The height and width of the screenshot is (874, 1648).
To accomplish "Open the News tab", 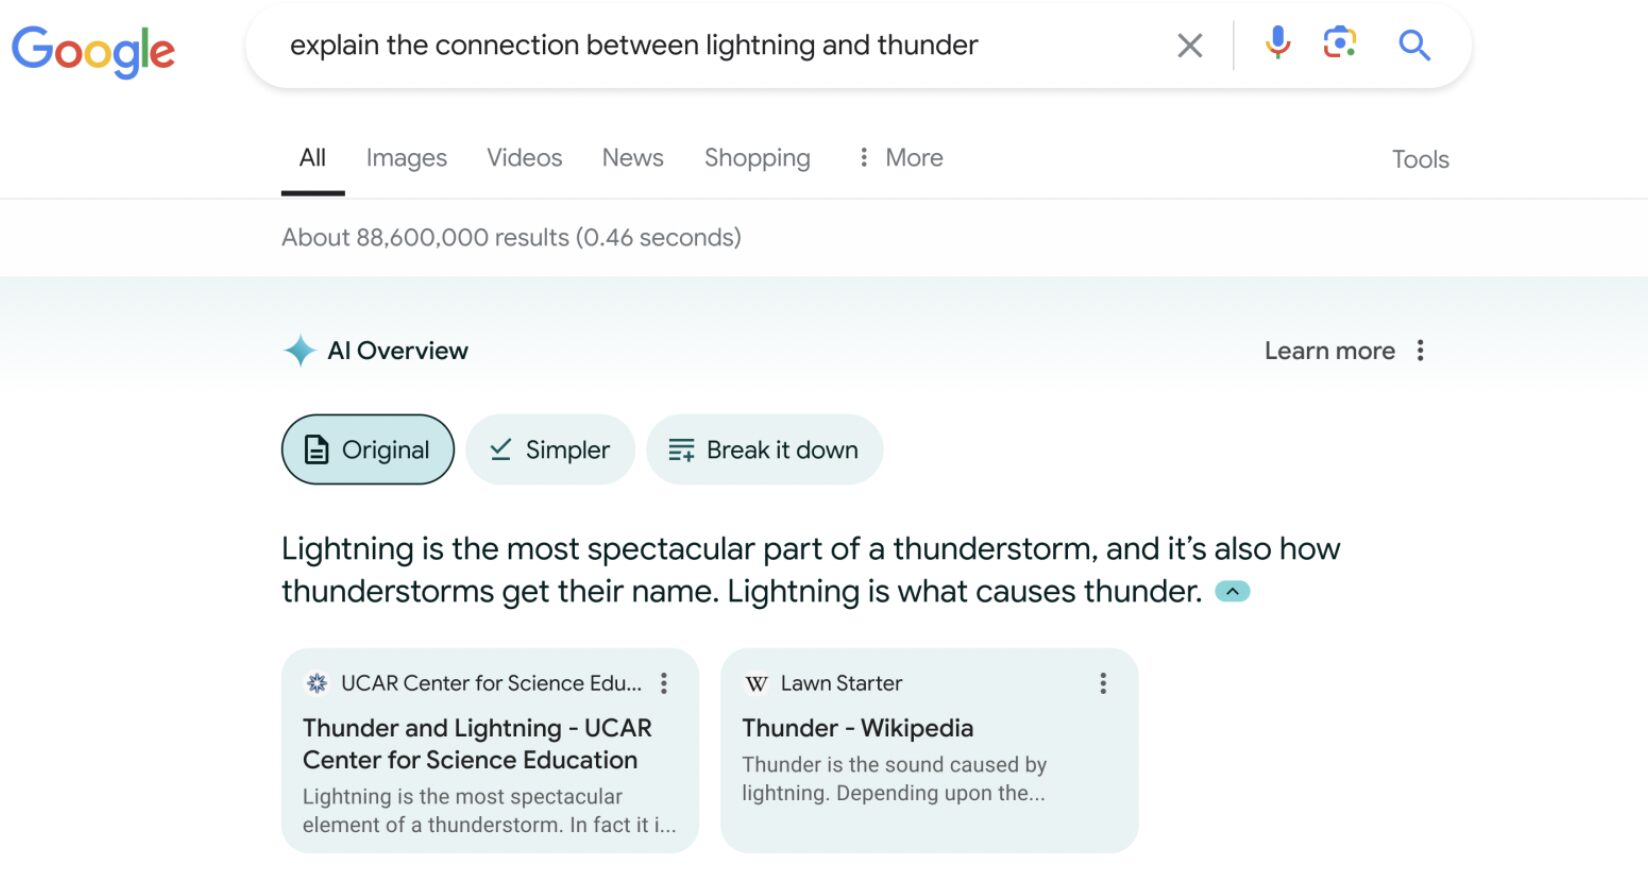I will tap(632, 158).
